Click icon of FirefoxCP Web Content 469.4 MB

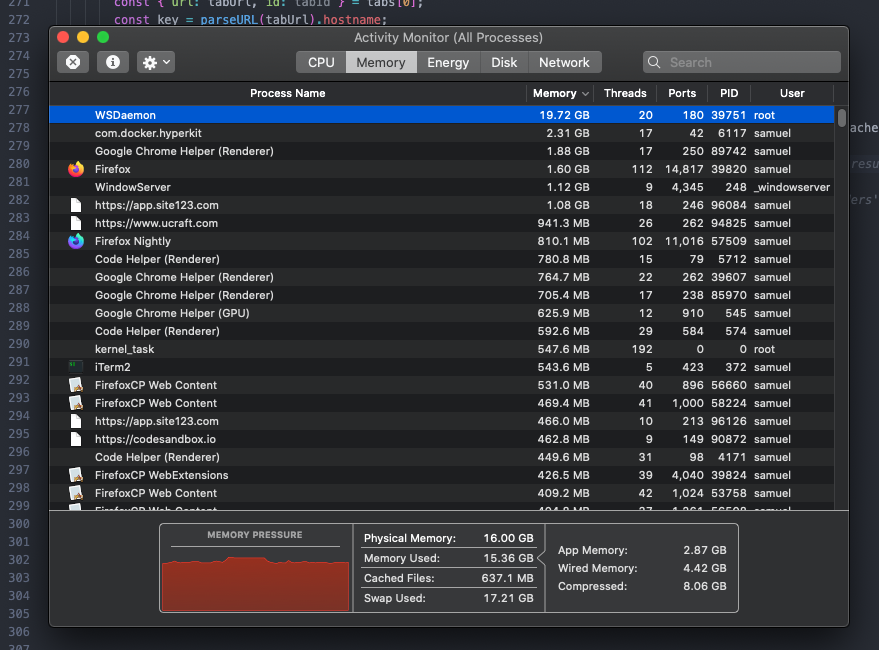click(x=76, y=403)
